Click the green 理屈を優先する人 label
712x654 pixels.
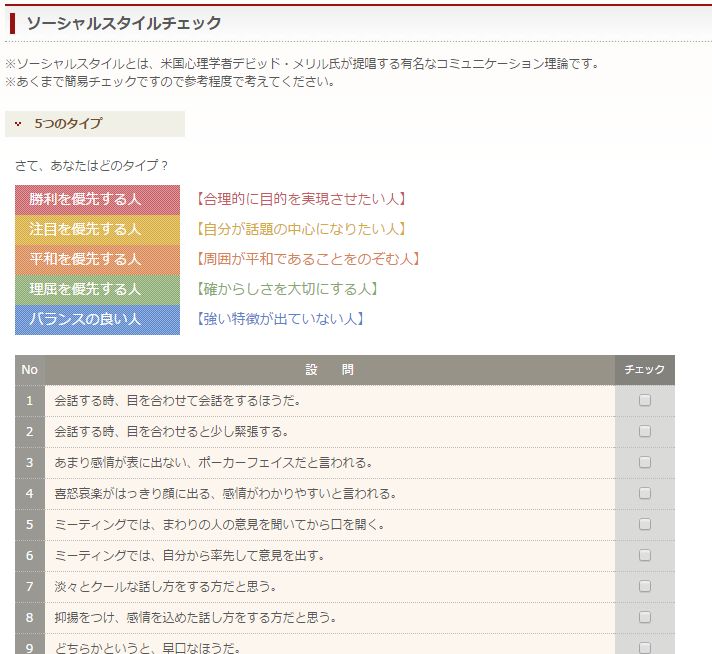pos(97,289)
